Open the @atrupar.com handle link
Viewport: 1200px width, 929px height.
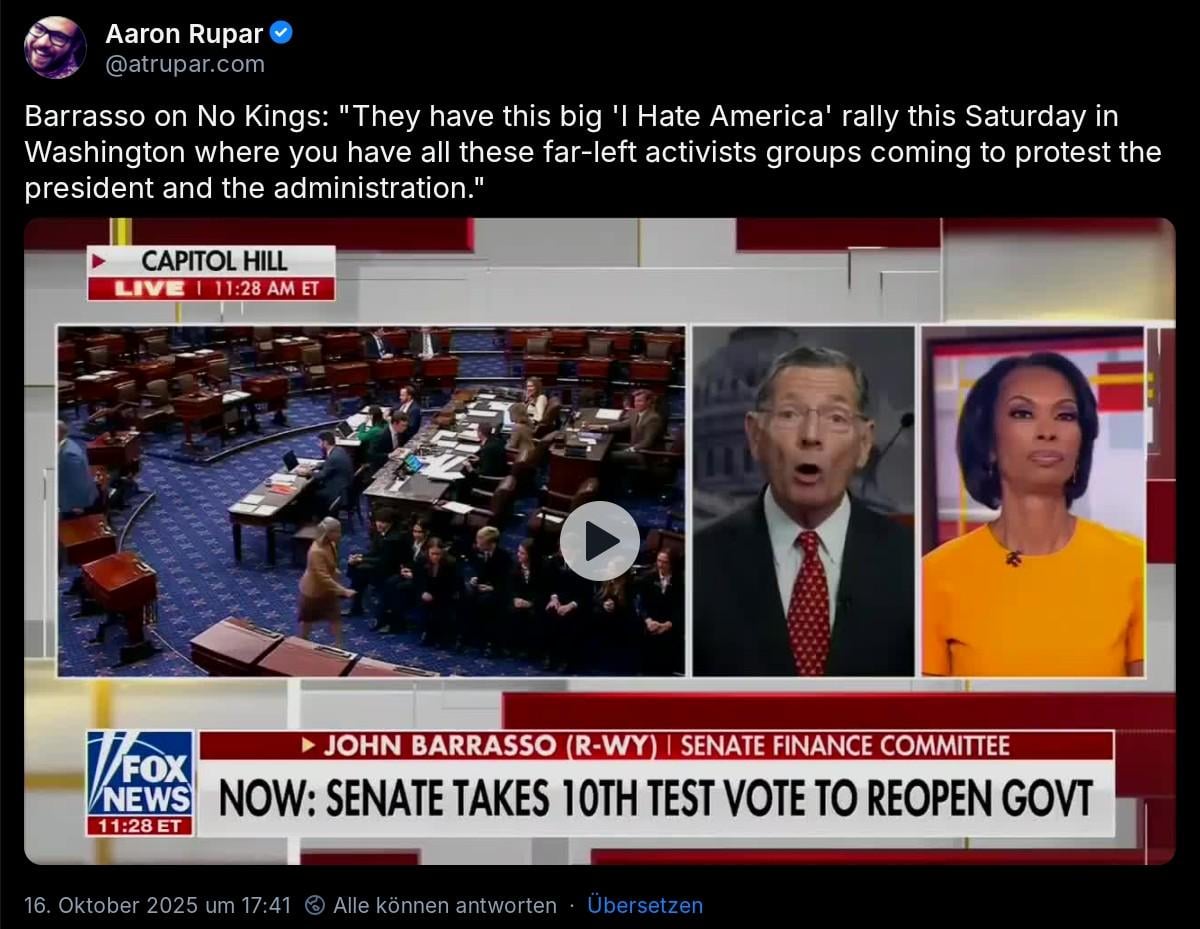[185, 64]
